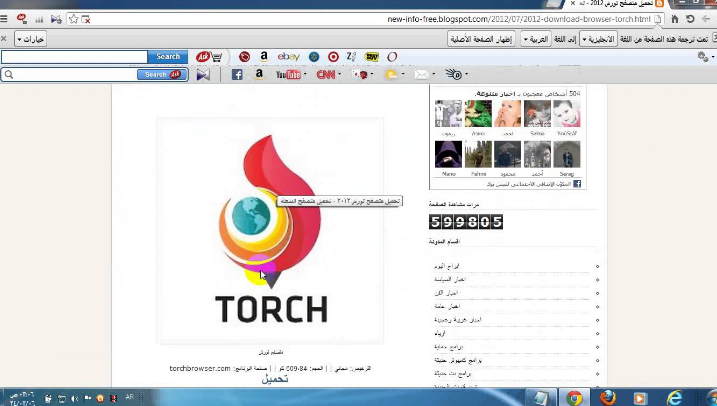Click the purple media icon beside the Ask search
717x406 pixels.
click(203, 75)
